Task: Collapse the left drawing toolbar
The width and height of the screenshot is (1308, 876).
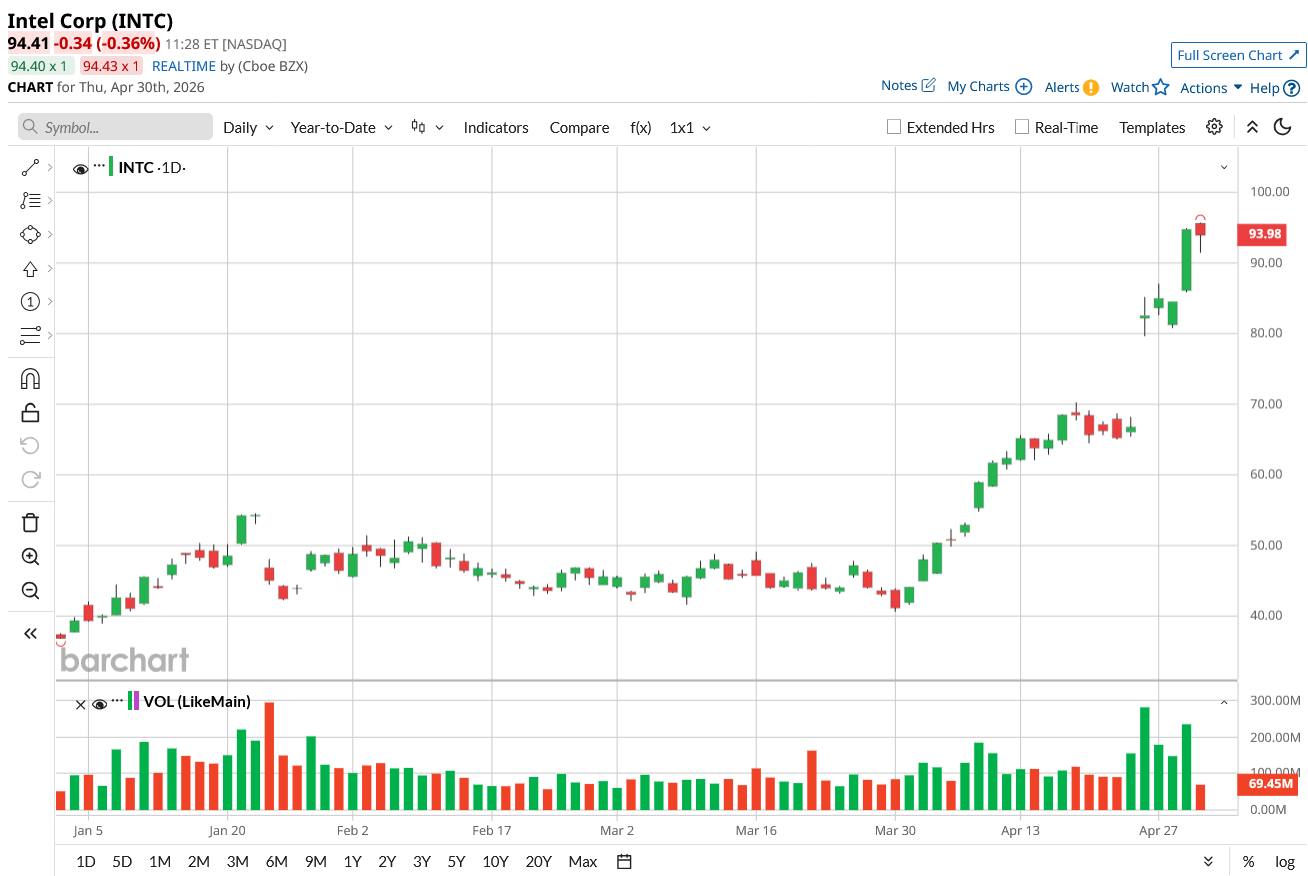Action: tap(30, 633)
